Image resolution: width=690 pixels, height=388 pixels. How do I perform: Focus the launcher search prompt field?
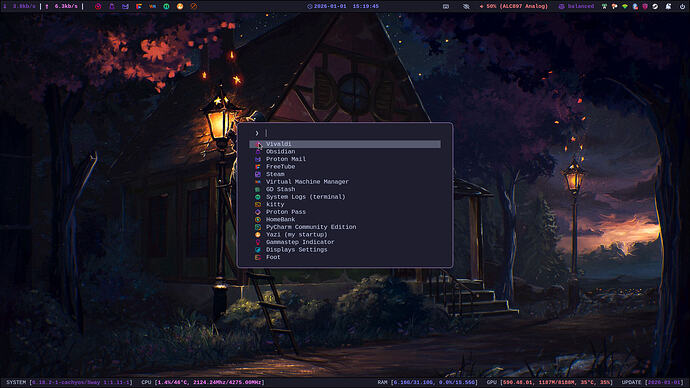tap(345, 133)
